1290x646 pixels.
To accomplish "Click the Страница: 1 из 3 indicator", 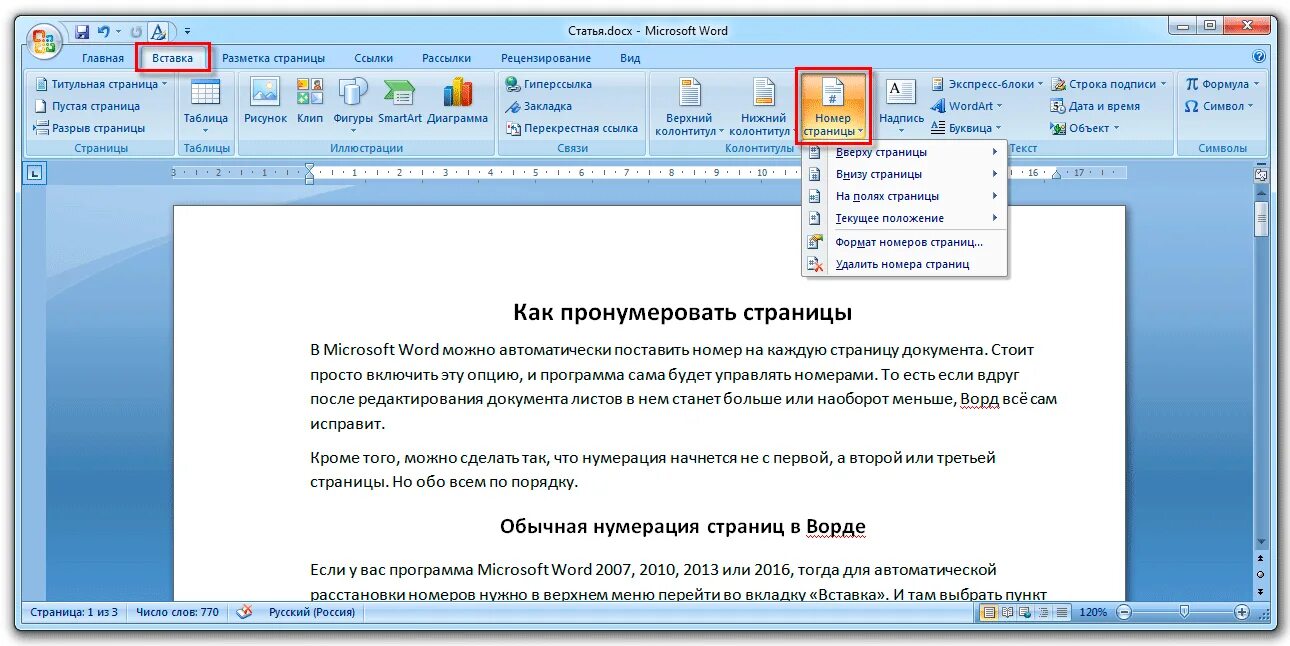I will tap(74, 612).
